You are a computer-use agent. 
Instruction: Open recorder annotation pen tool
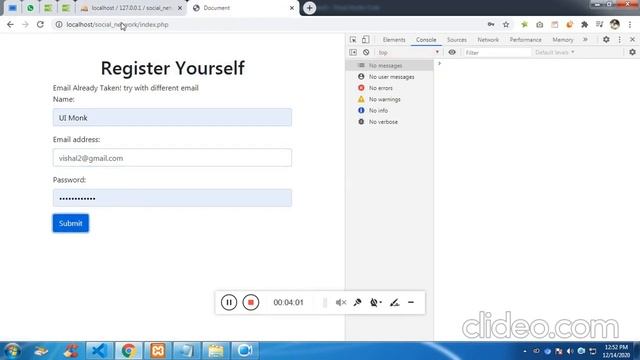pos(394,302)
